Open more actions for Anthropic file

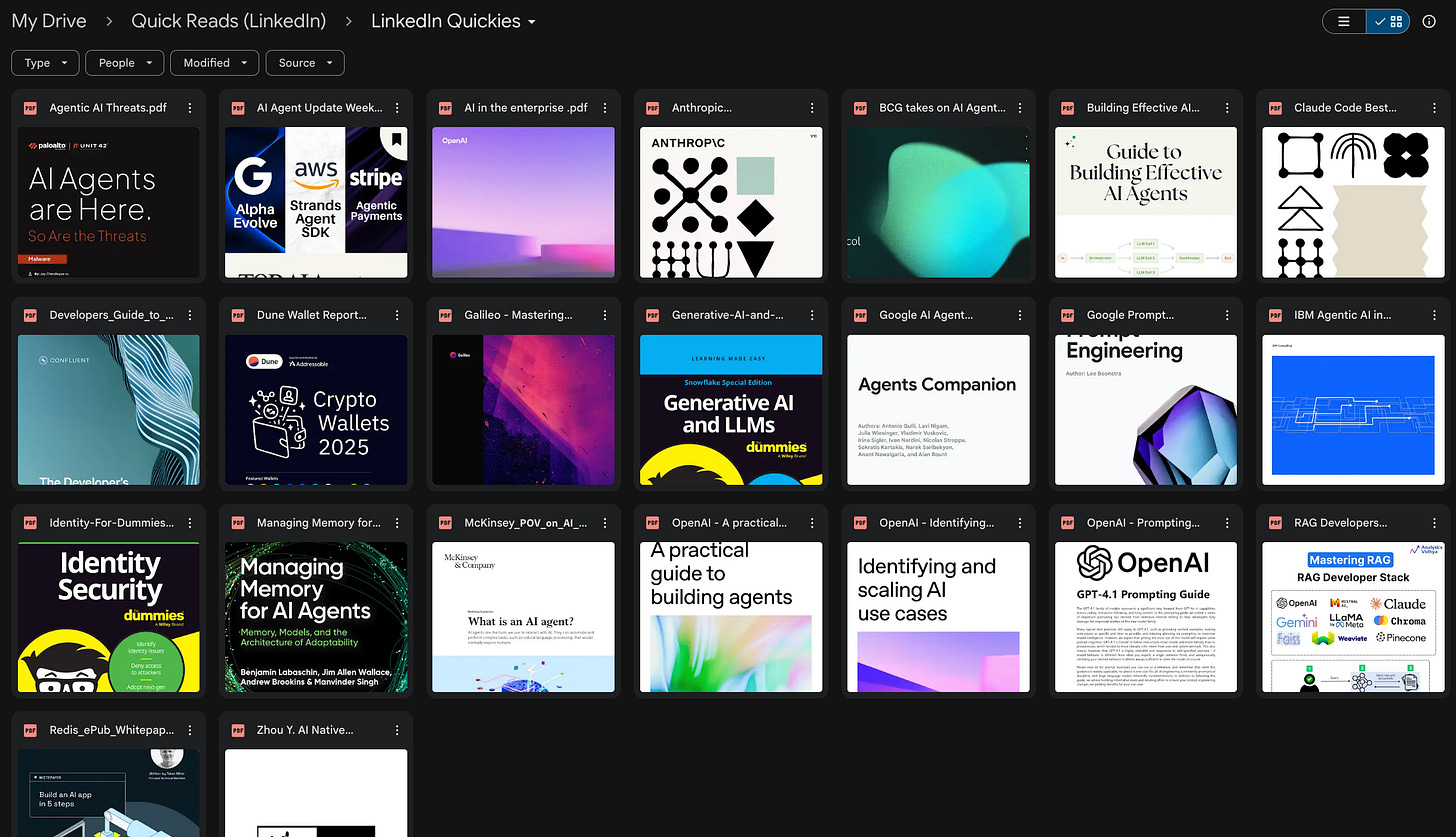tap(812, 108)
